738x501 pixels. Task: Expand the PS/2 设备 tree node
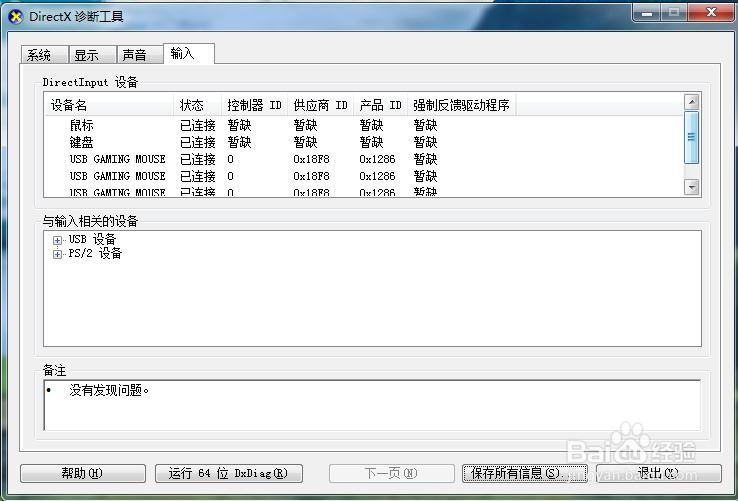click(x=57, y=254)
